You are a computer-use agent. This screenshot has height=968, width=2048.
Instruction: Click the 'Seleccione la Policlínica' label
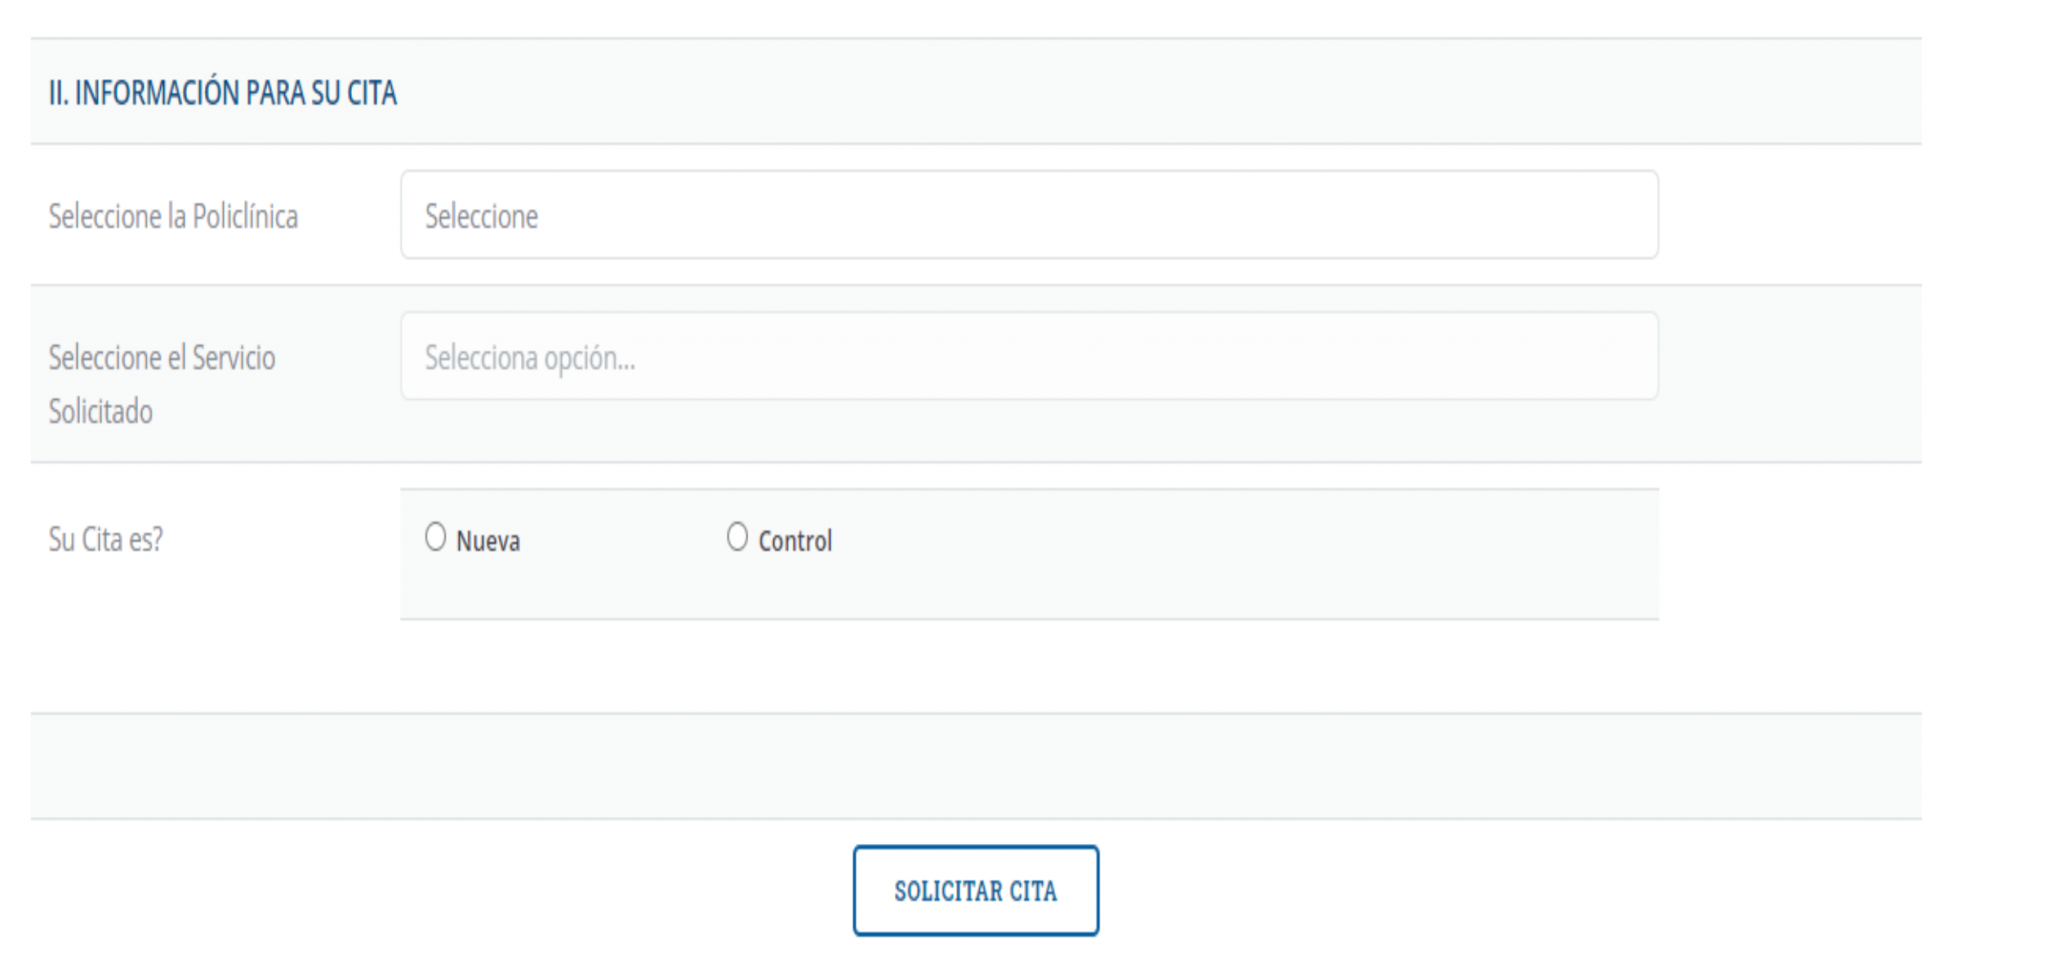[173, 216]
